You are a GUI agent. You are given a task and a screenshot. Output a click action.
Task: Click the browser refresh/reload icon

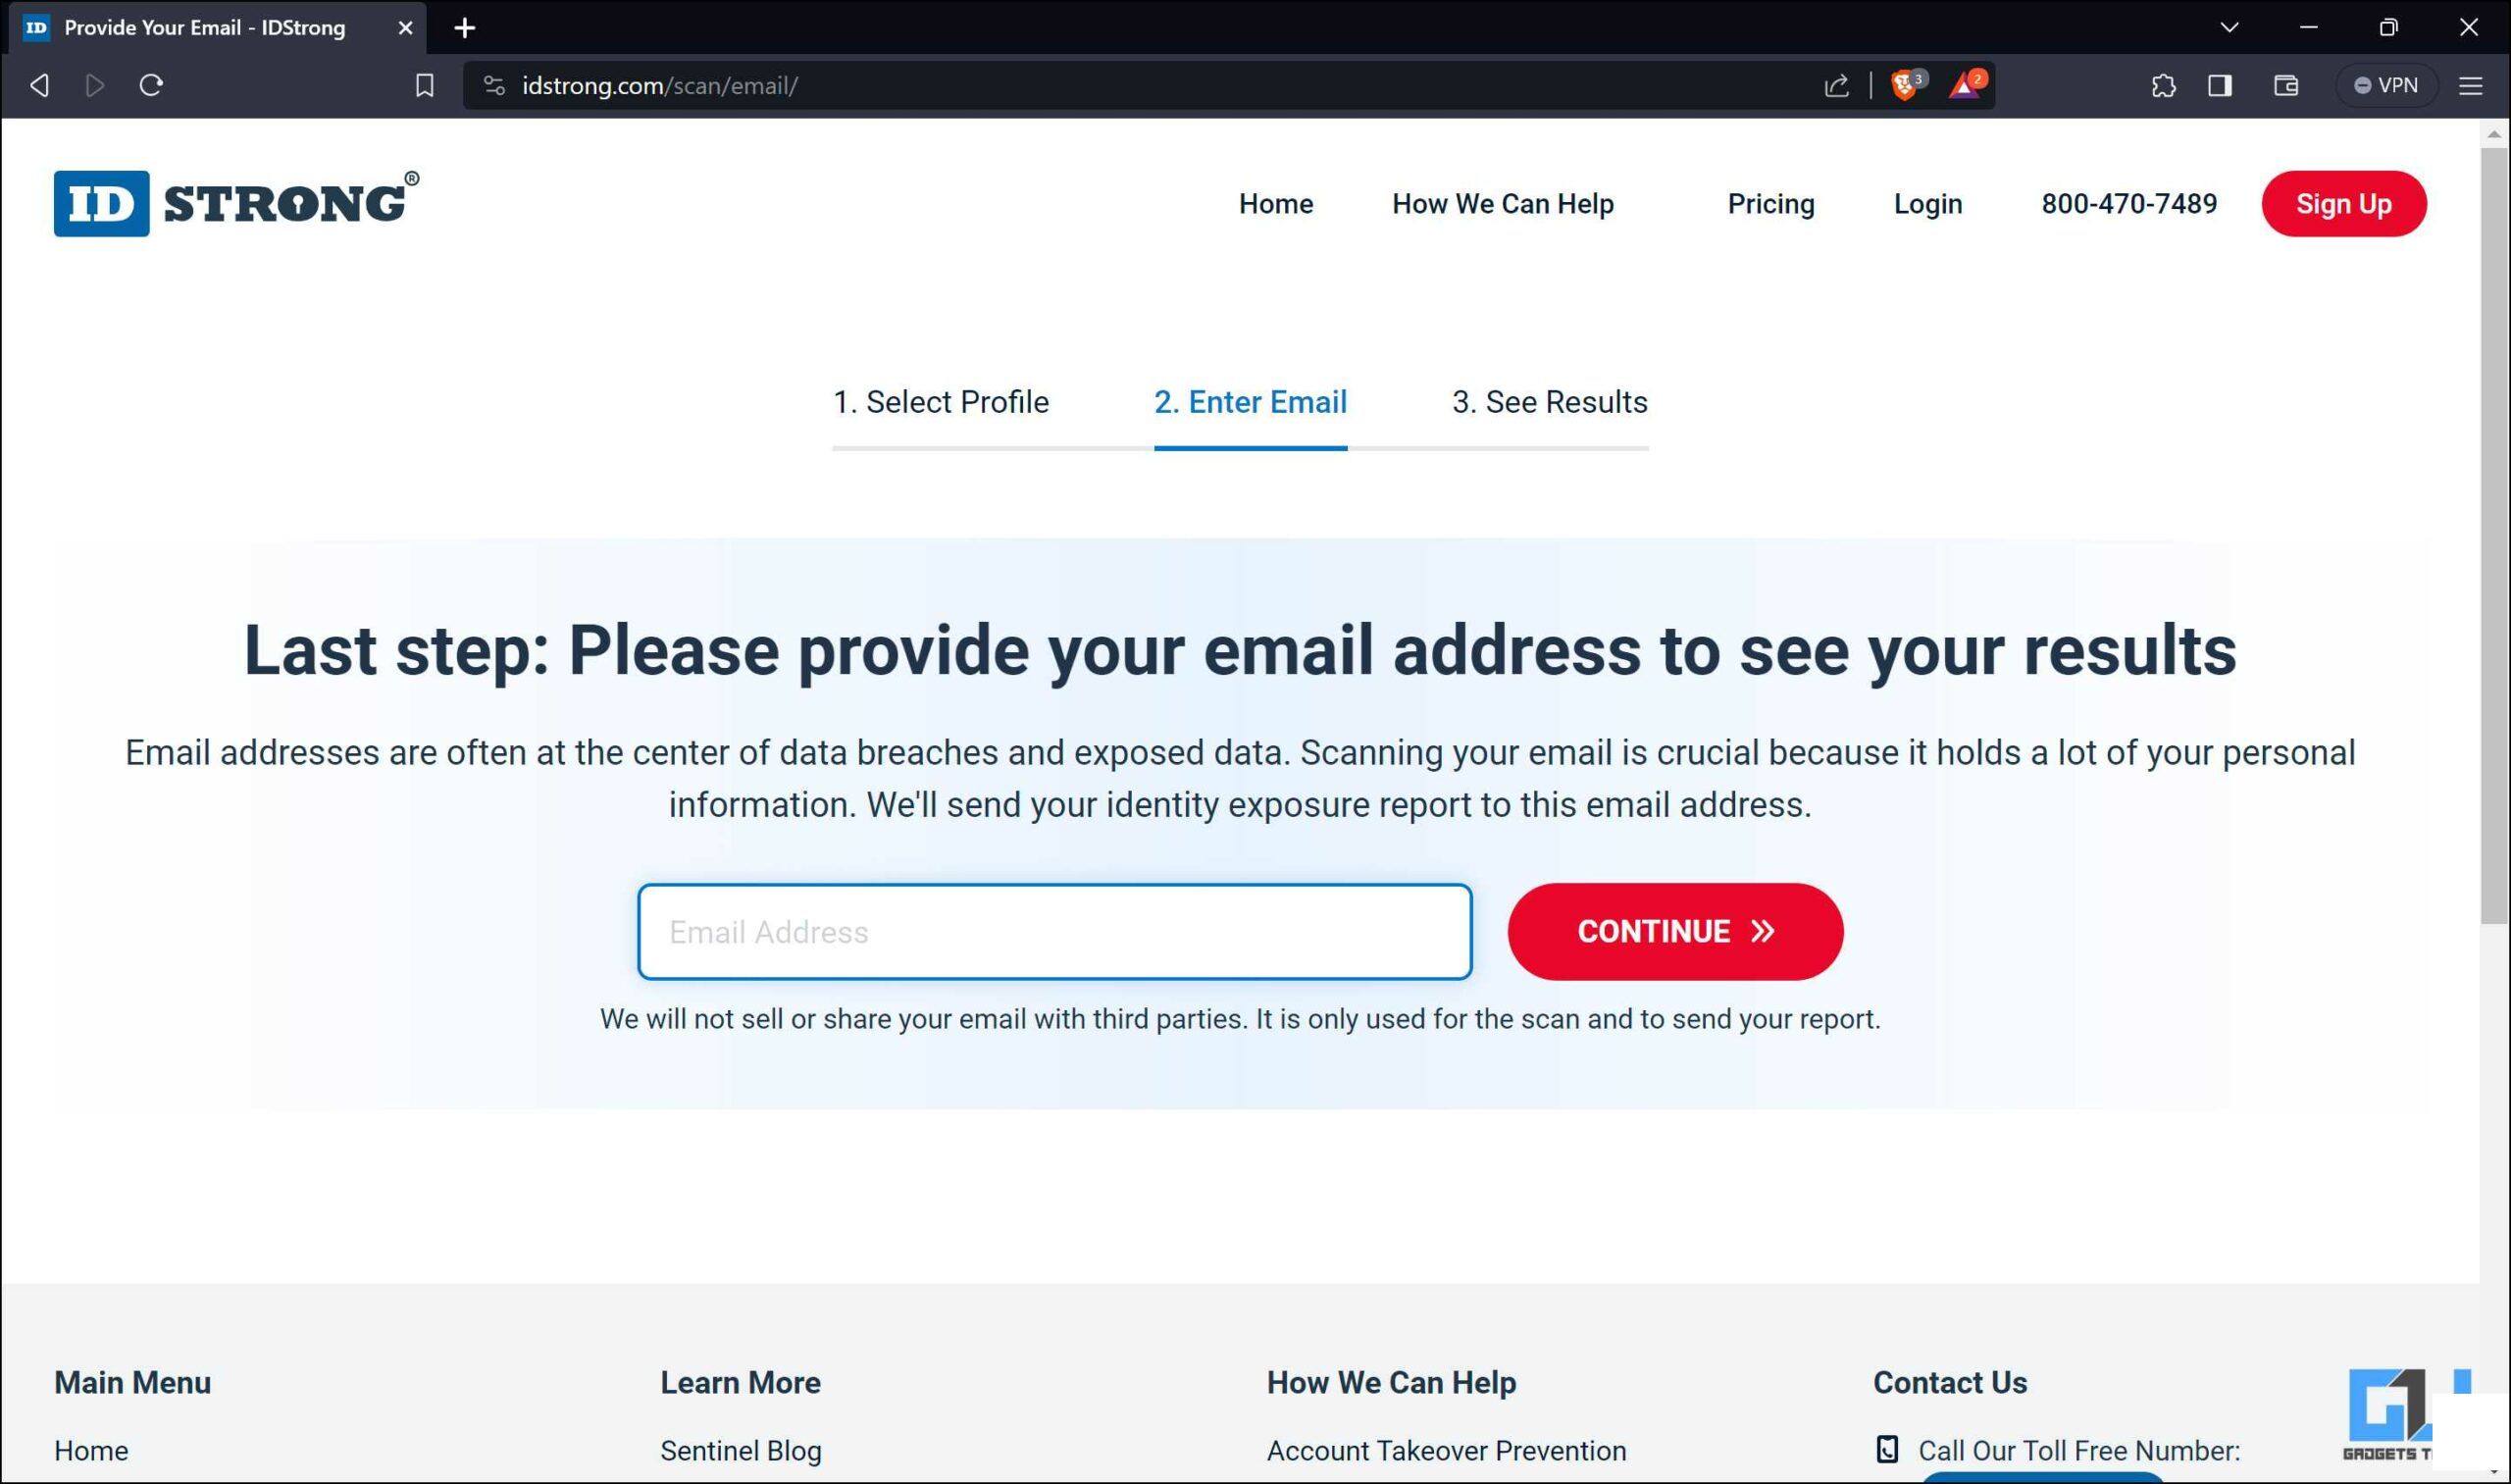tap(150, 84)
